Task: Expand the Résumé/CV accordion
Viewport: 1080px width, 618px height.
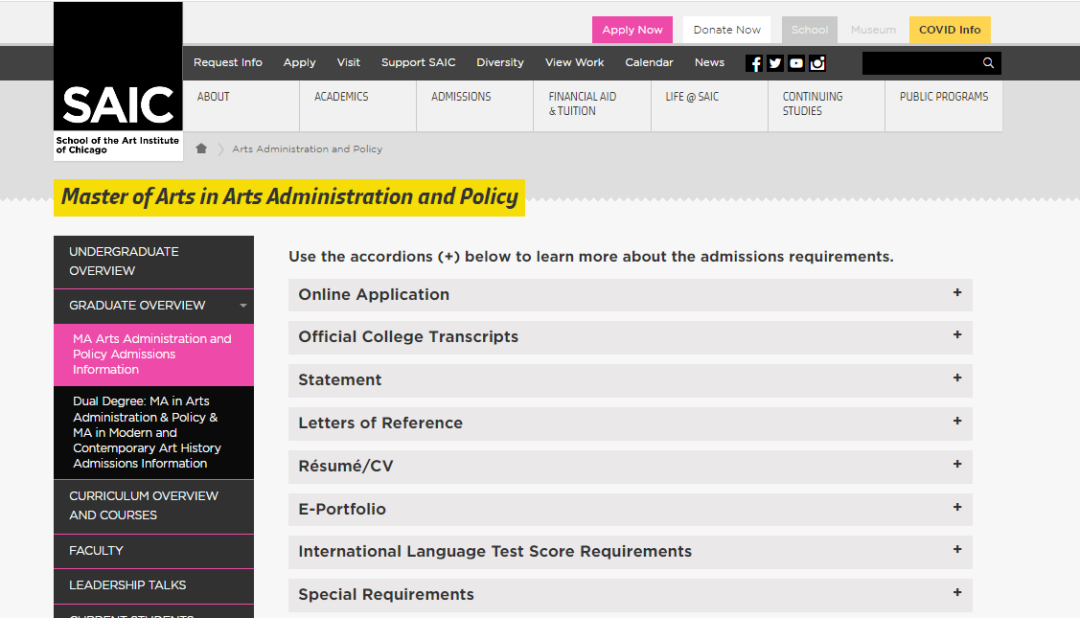Action: pos(630,466)
